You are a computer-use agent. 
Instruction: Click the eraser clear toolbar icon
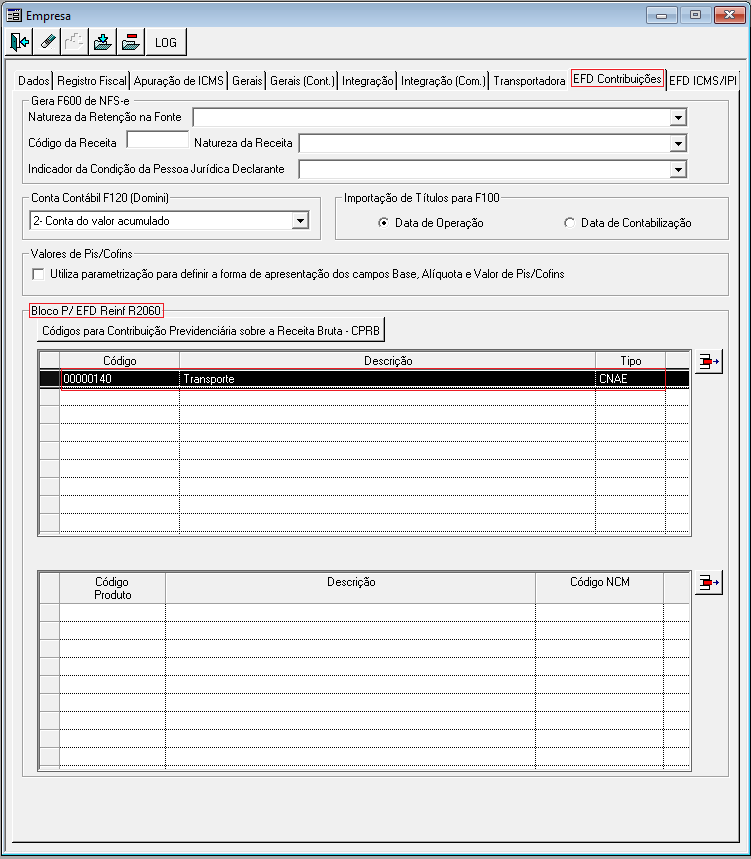(x=47, y=42)
